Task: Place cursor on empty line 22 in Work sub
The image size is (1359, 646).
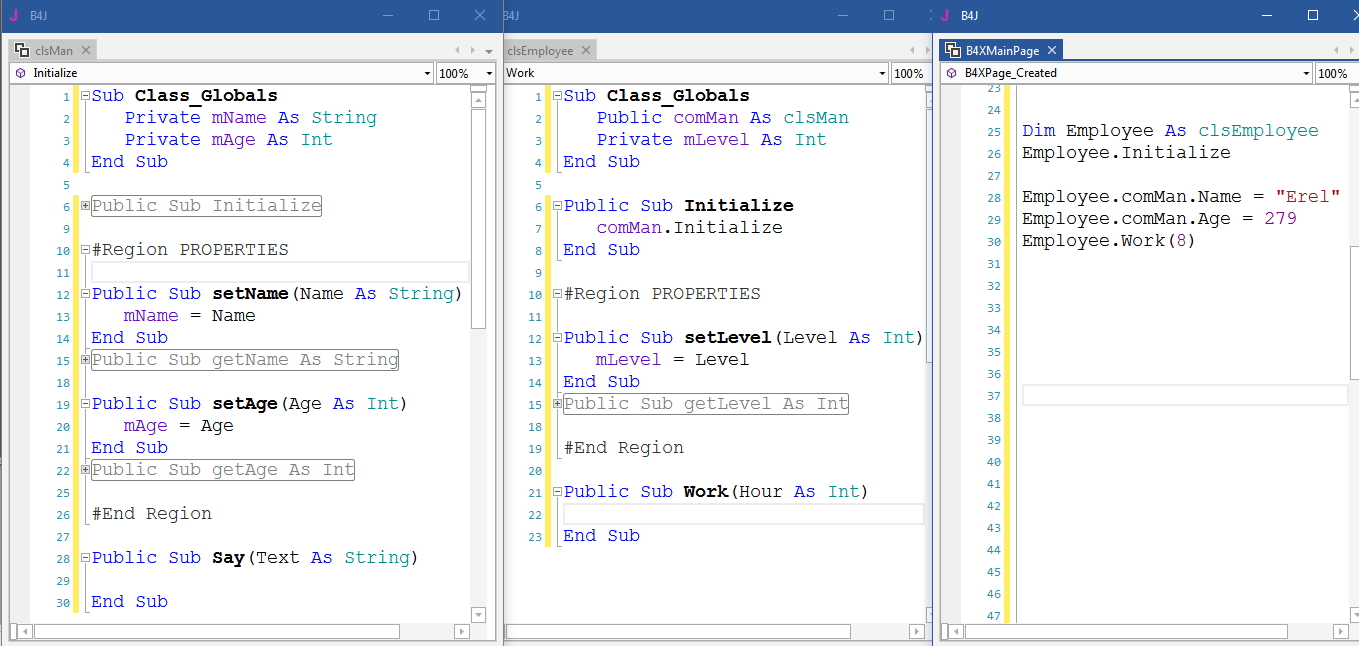Action: tap(743, 514)
